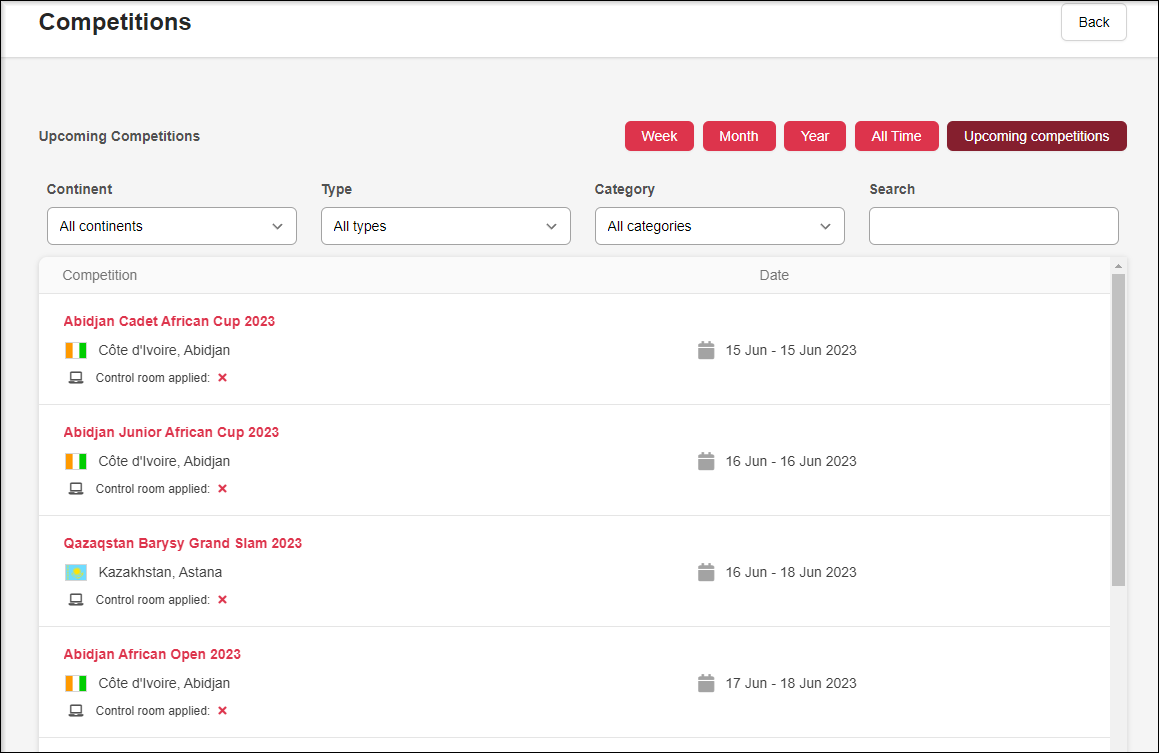Open the All categories dropdown
Image resolution: width=1159 pixels, height=753 pixels.
pyautogui.click(x=720, y=226)
